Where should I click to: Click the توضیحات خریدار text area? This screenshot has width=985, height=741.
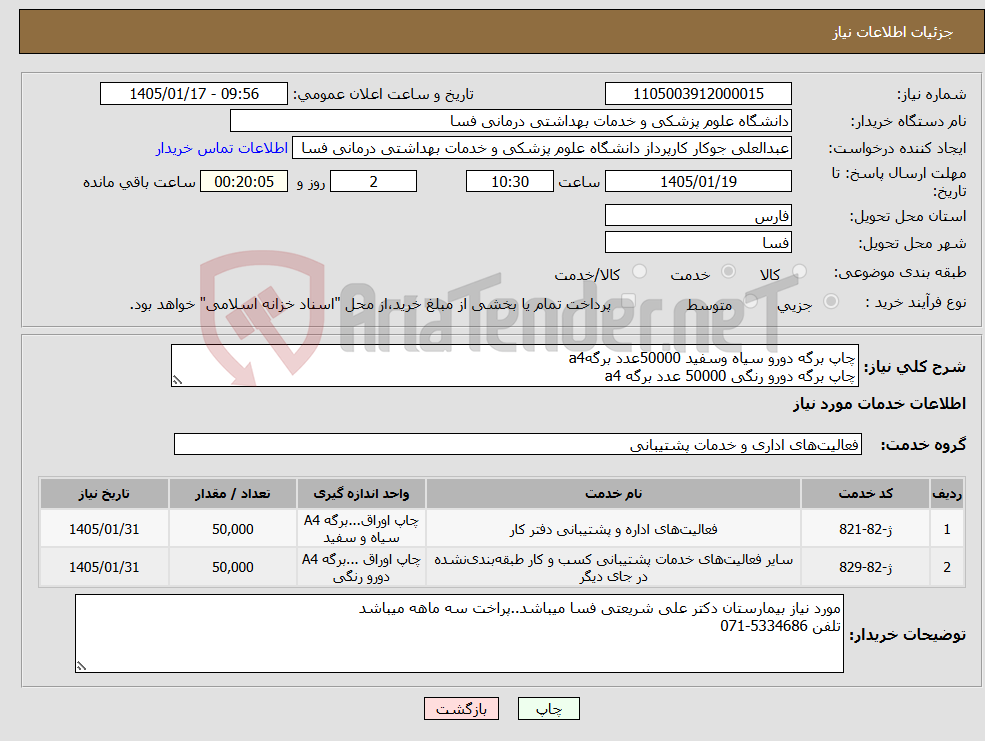click(x=459, y=634)
